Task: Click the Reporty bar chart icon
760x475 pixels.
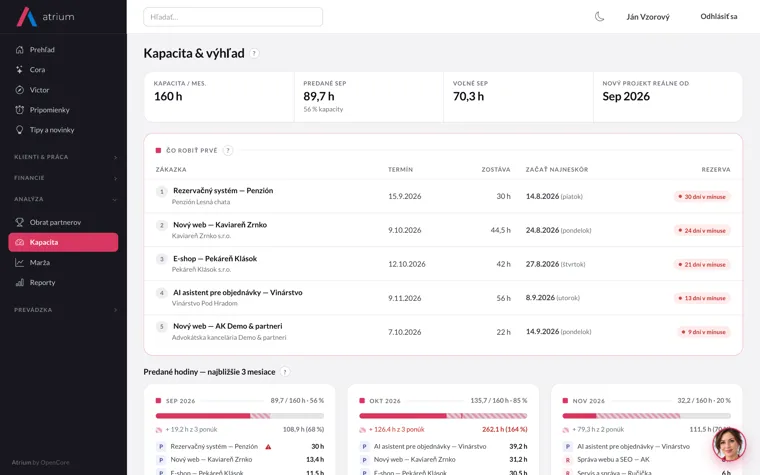Action: [19, 283]
